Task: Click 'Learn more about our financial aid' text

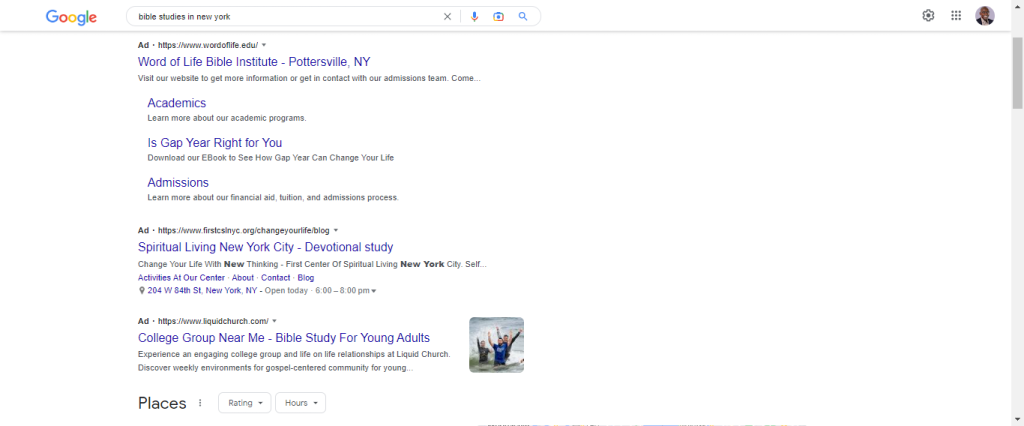Action: point(273,197)
